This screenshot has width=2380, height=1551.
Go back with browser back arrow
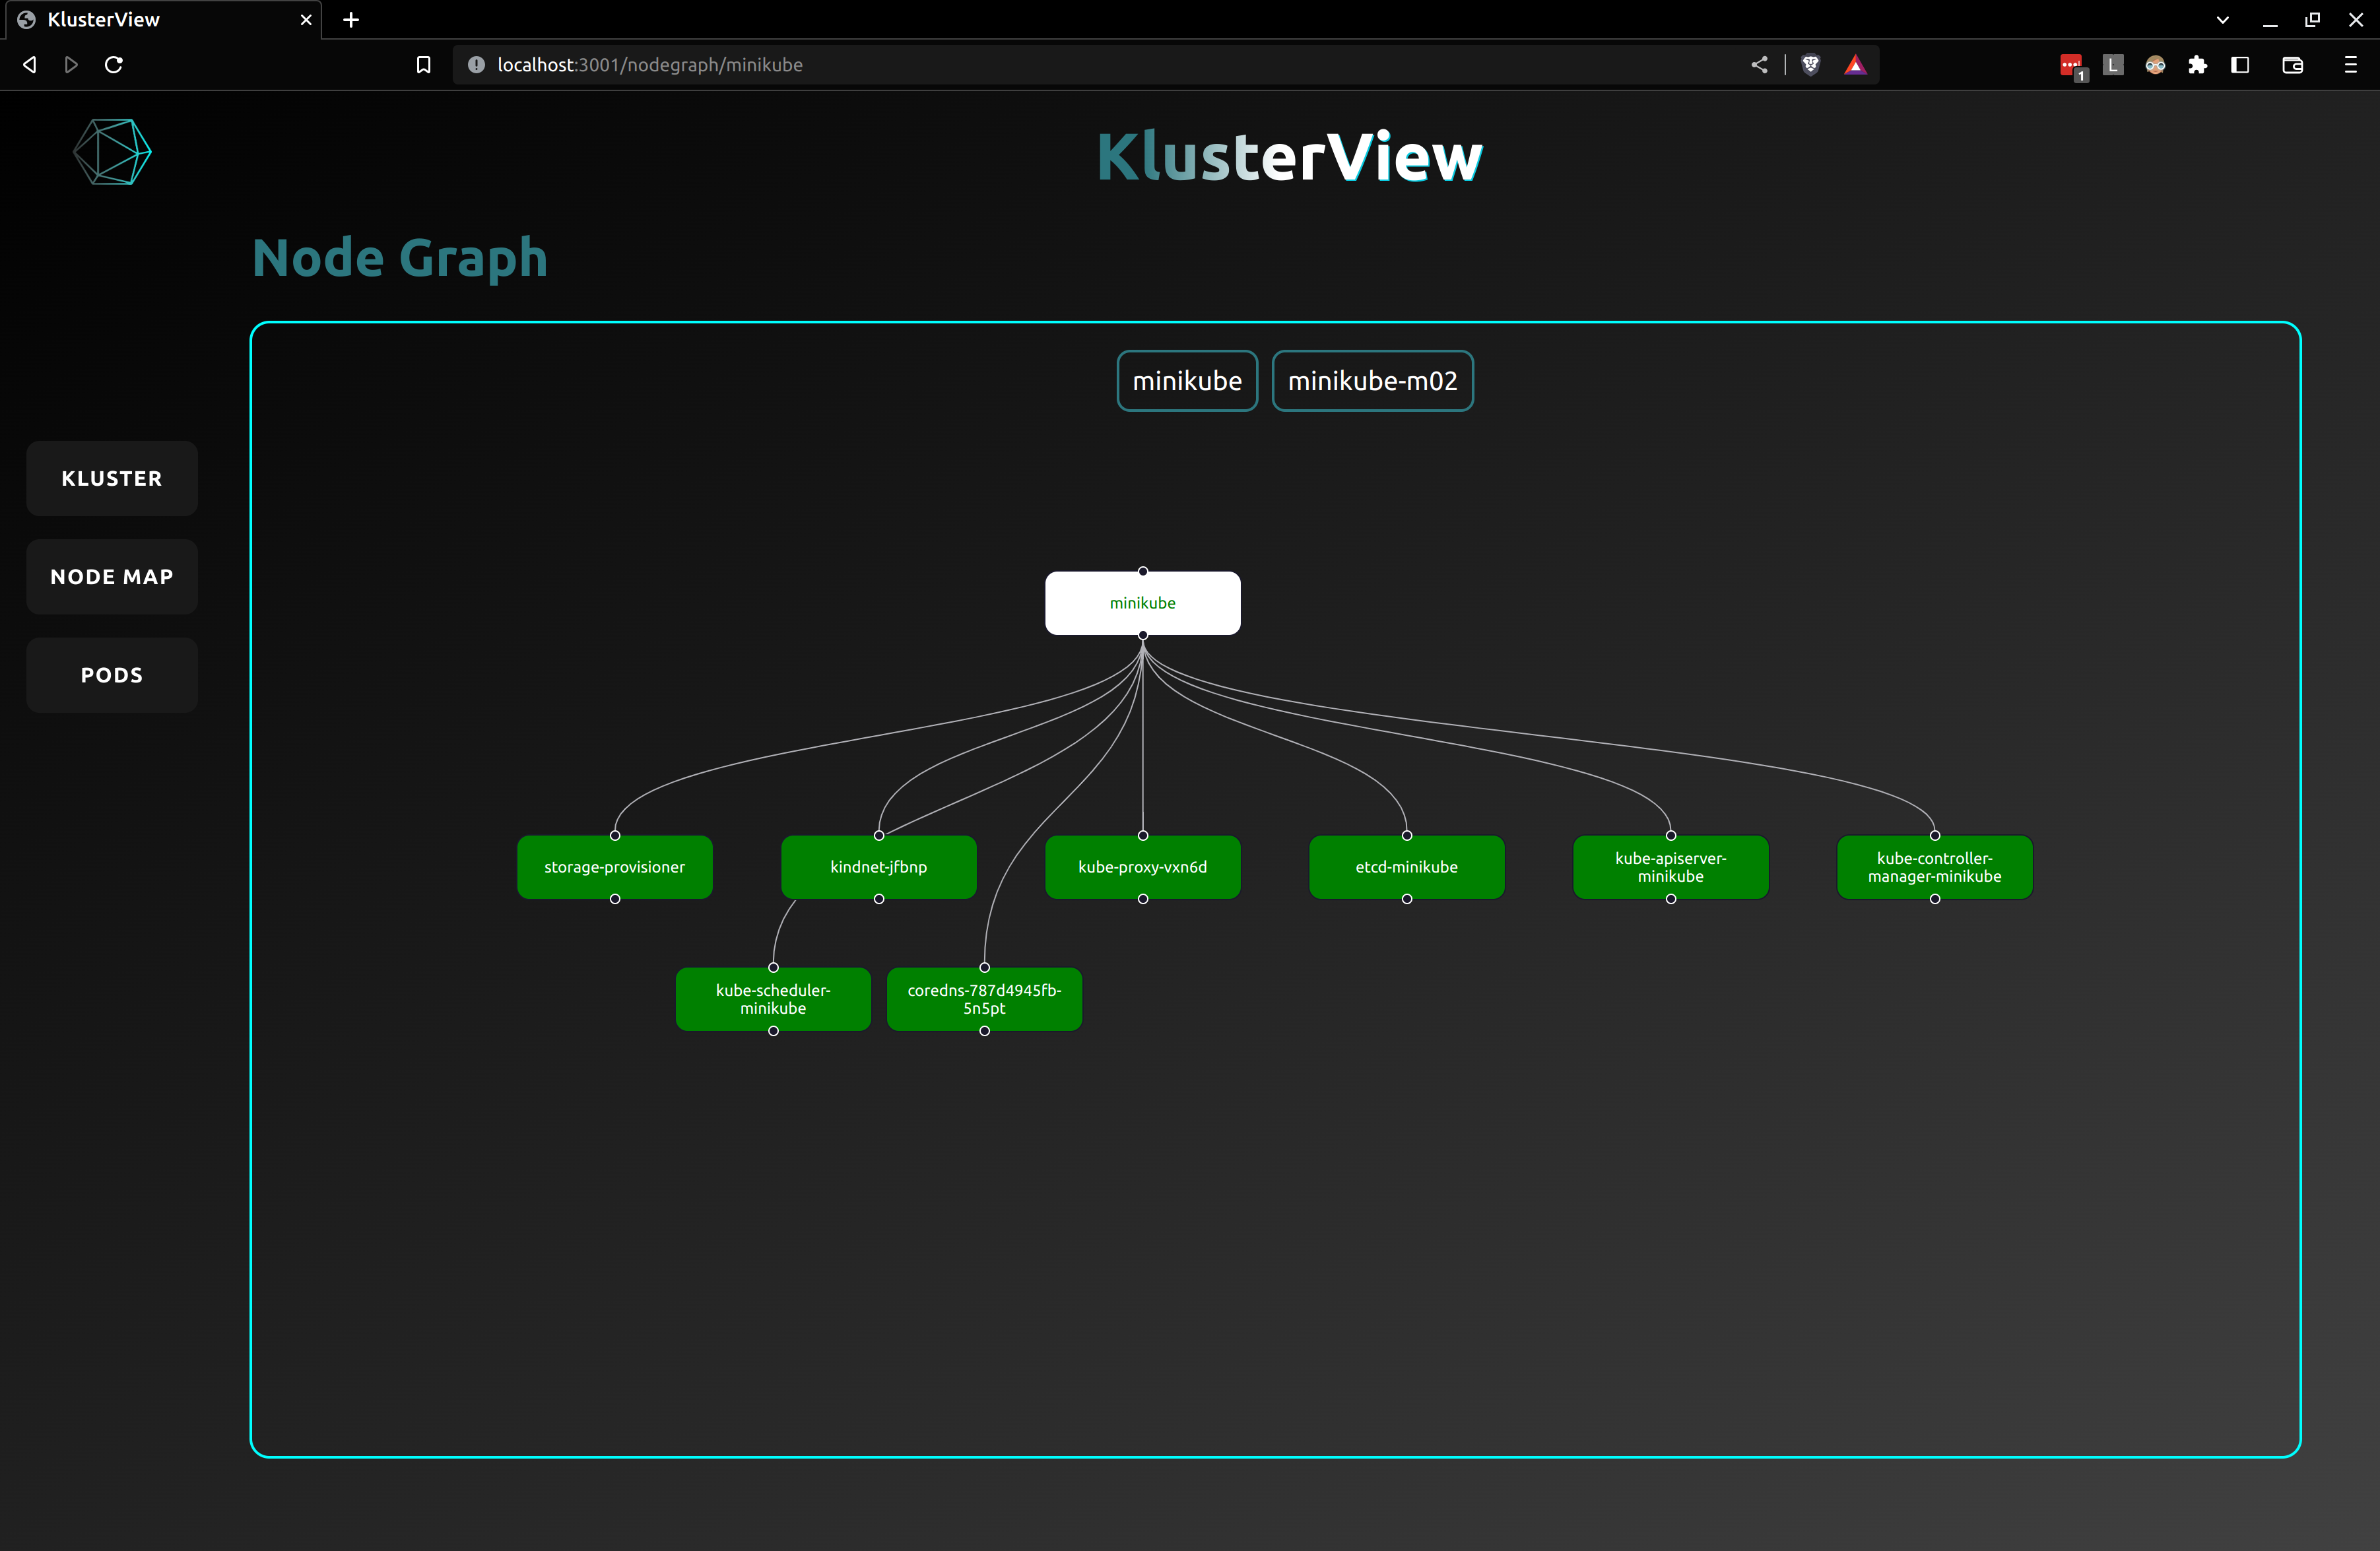(x=30, y=65)
